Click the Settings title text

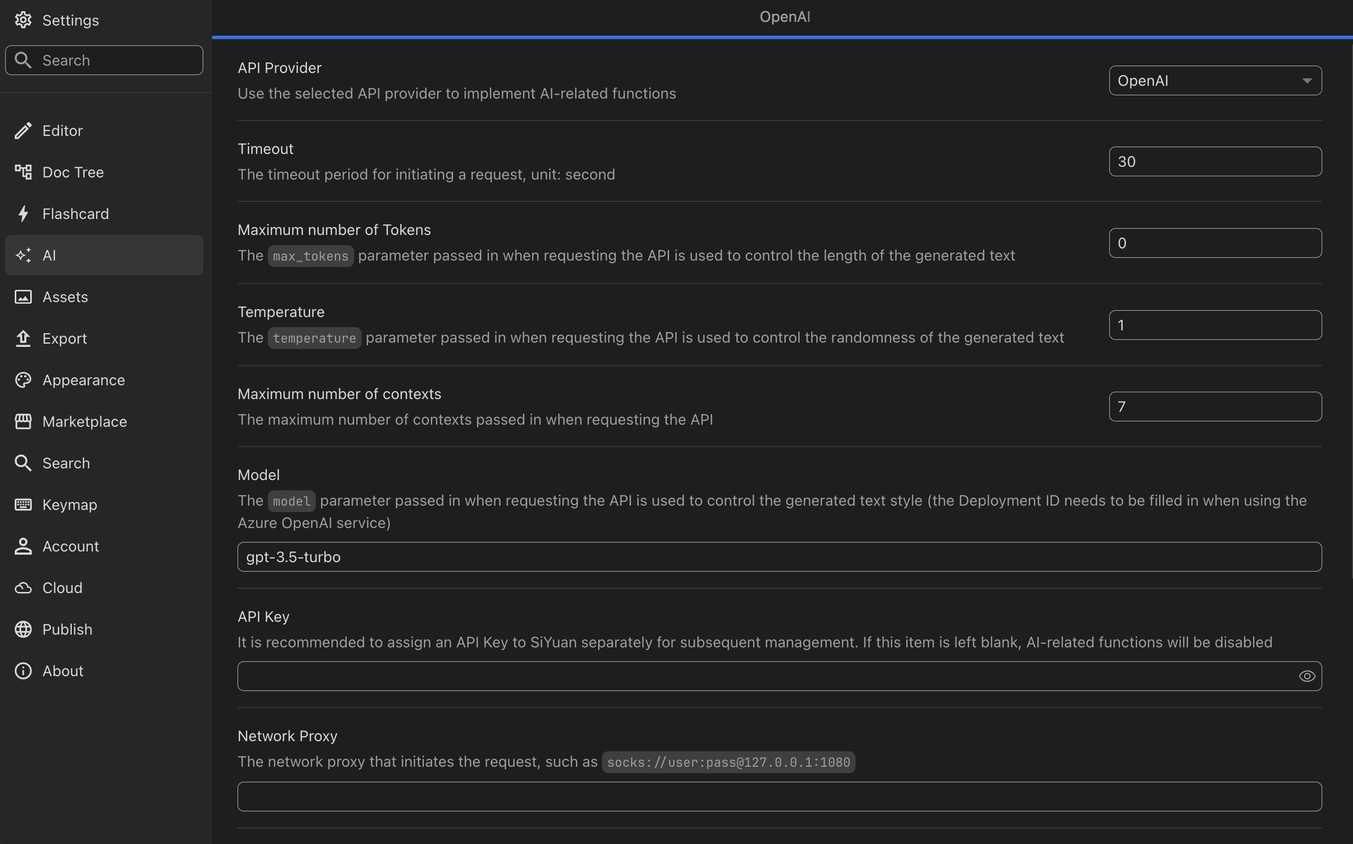coord(70,20)
